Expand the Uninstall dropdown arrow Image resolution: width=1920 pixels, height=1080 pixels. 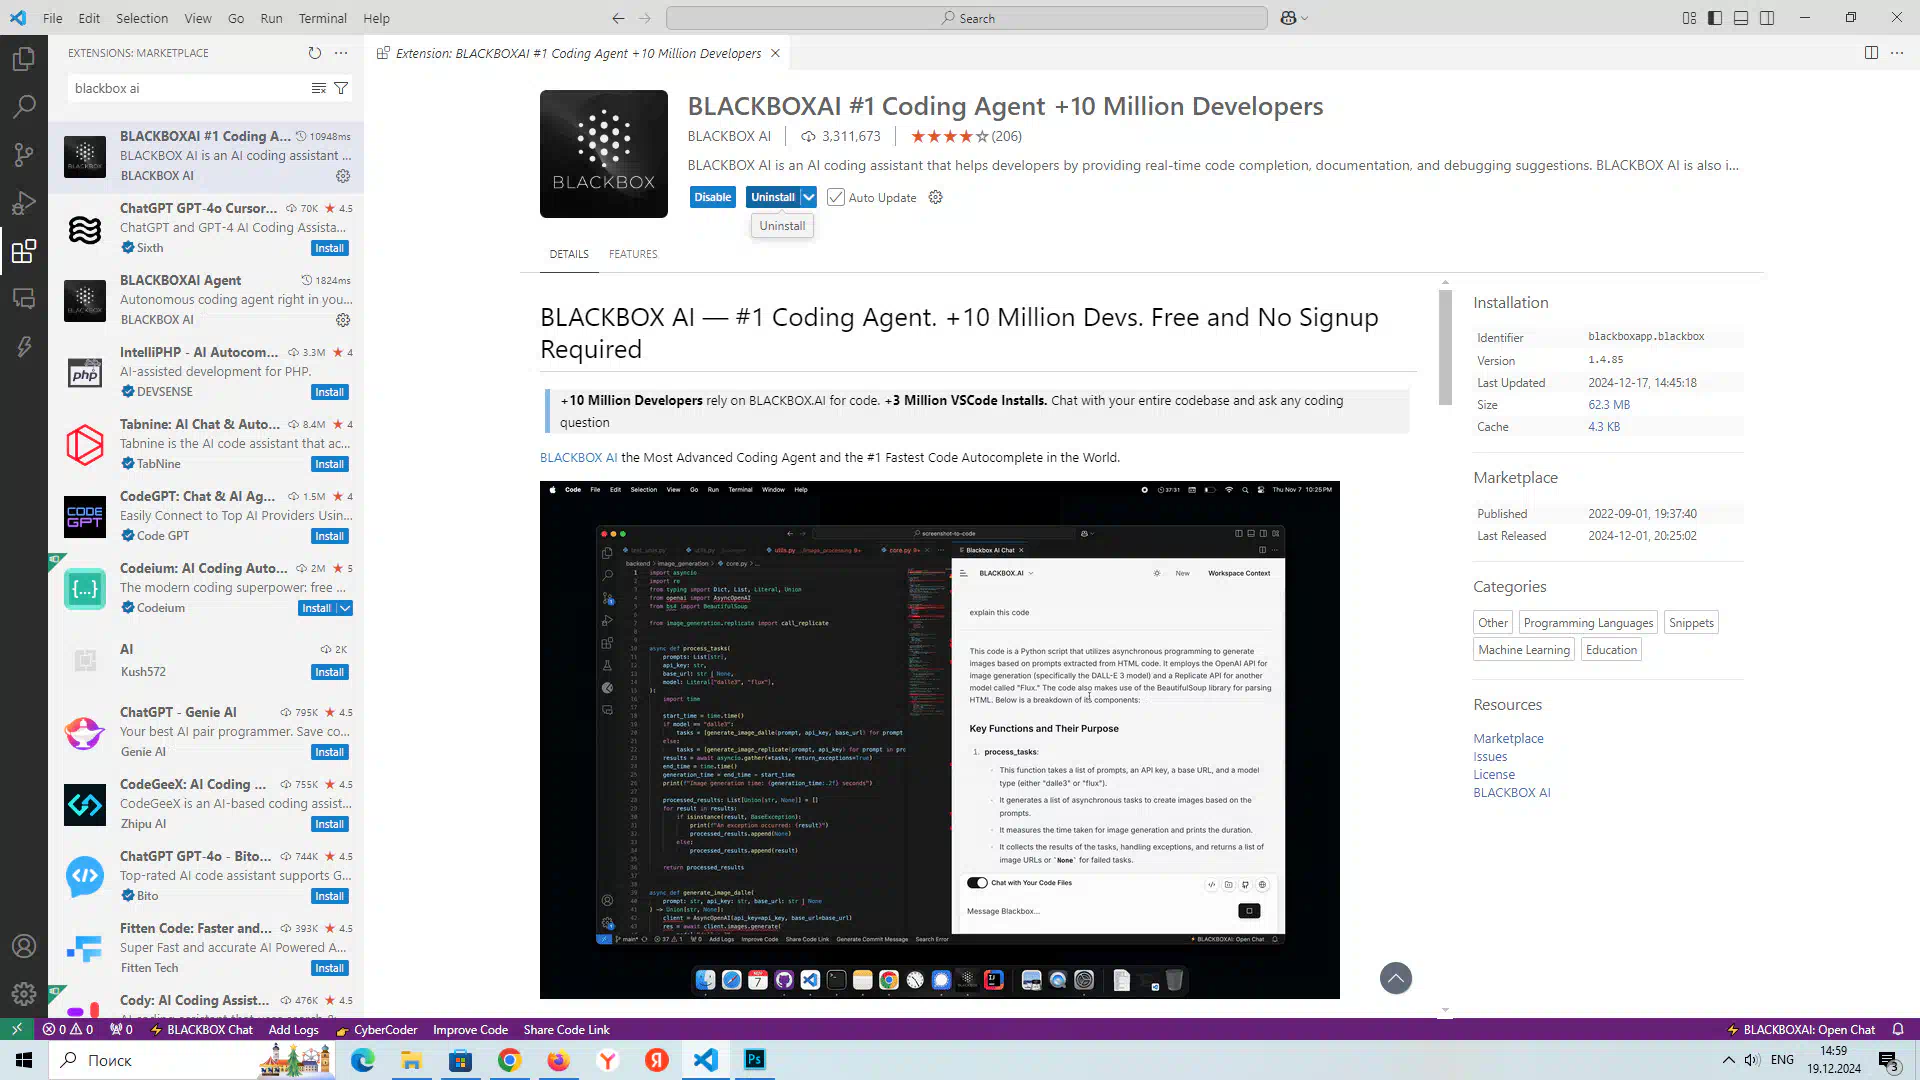point(809,197)
